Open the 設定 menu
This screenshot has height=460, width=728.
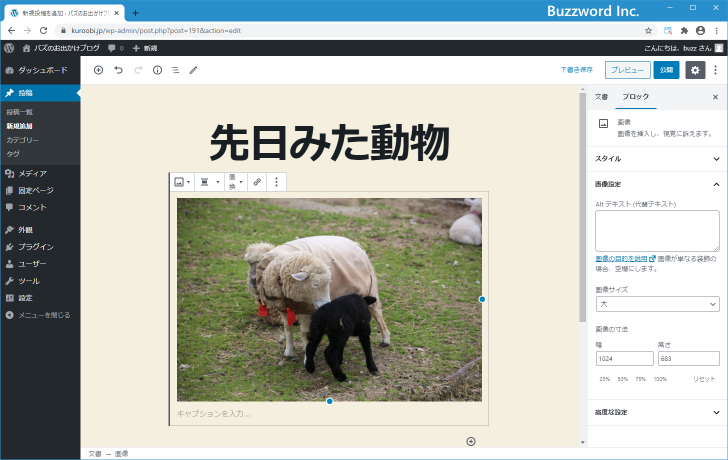40,298
